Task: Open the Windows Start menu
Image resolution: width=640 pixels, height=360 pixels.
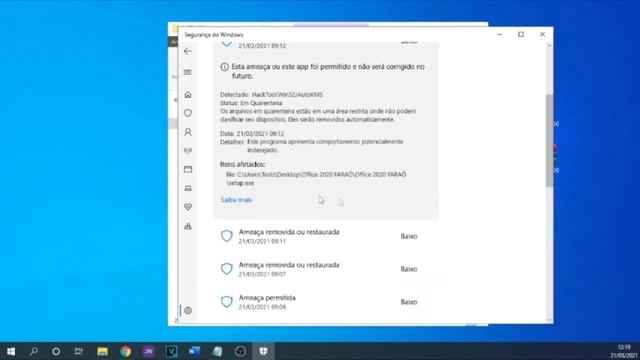Action: point(11,351)
